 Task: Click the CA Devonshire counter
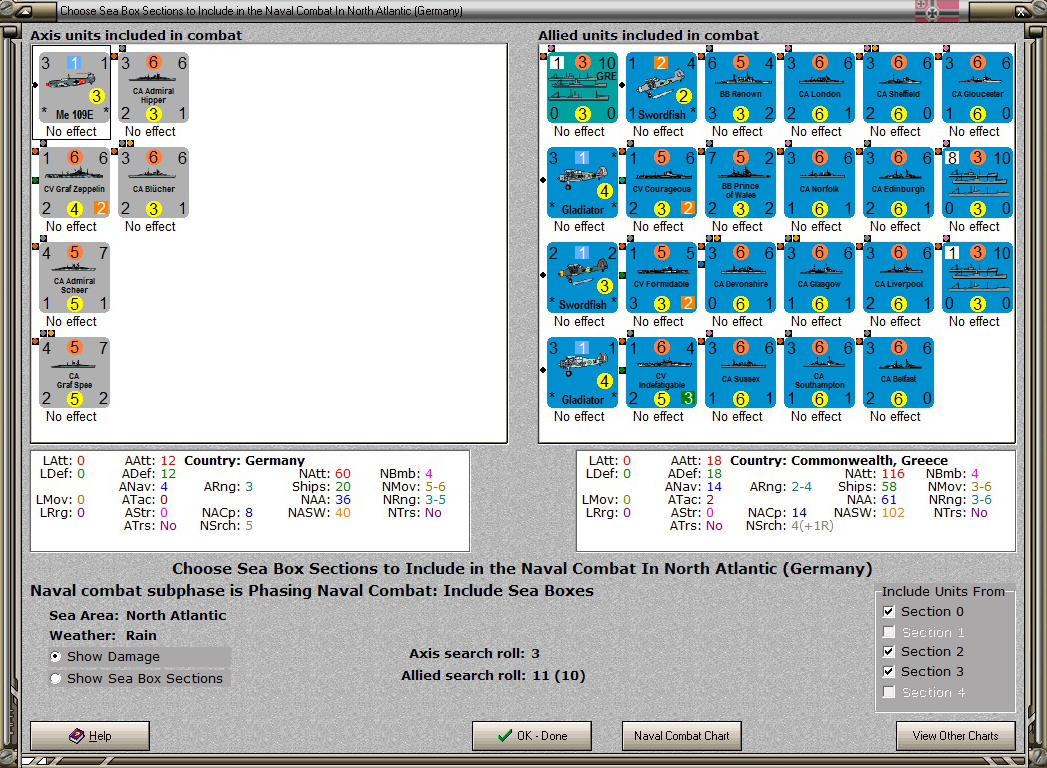(740, 278)
